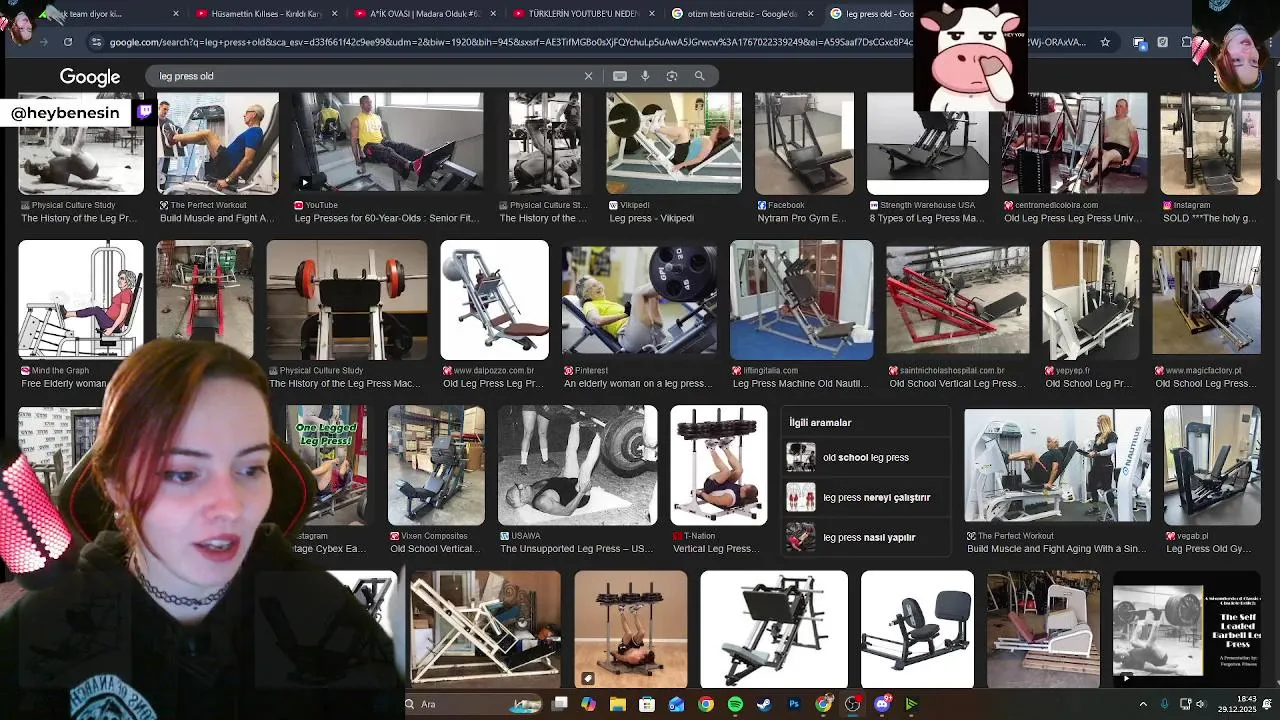Open 'Old School Leg Pr...' yepyep.fr image

point(1090,300)
